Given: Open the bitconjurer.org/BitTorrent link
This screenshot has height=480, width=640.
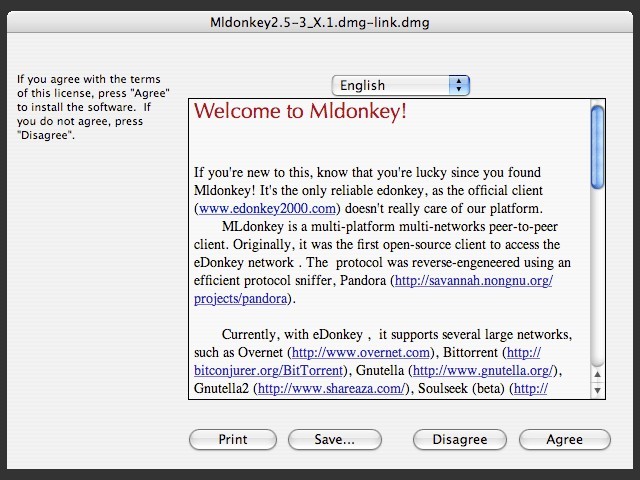Looking at the screenshot, I should click(x=268, y=371).
